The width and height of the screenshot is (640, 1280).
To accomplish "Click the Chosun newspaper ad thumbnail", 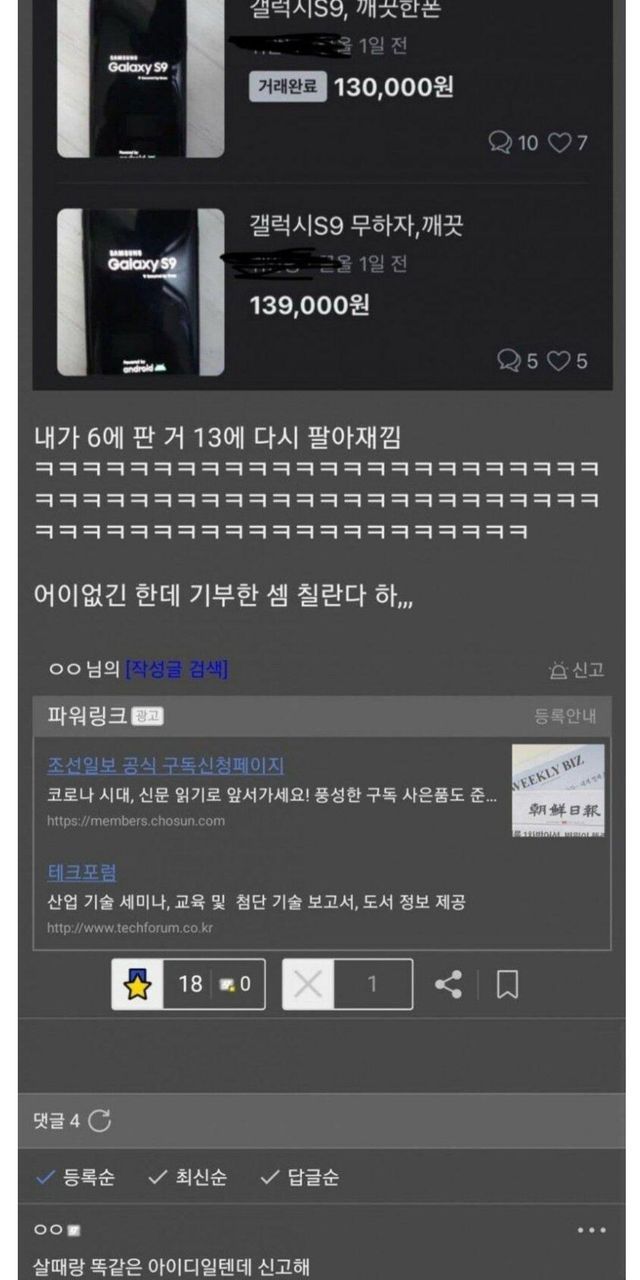I will 558,790.
